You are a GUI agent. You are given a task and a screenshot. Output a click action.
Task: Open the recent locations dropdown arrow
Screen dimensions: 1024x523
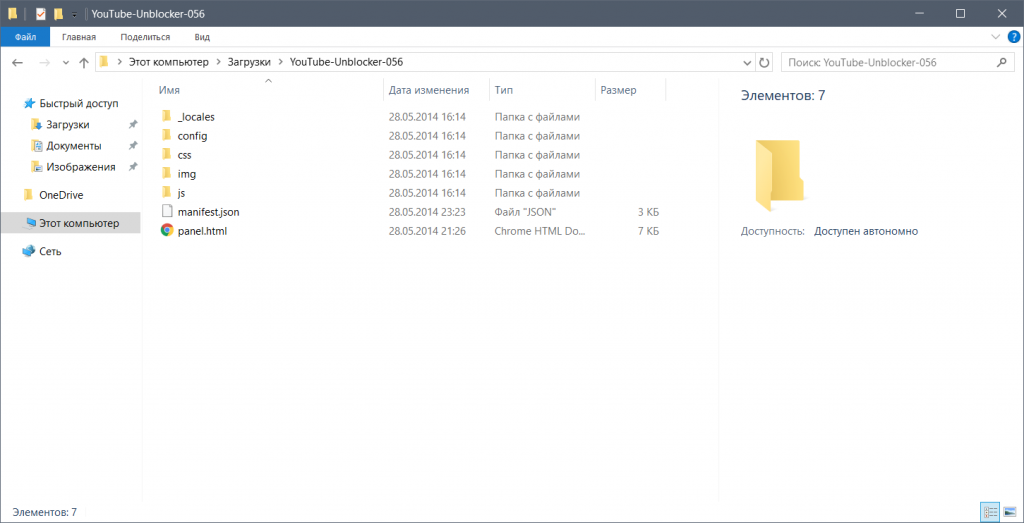[x=65, y=62]
